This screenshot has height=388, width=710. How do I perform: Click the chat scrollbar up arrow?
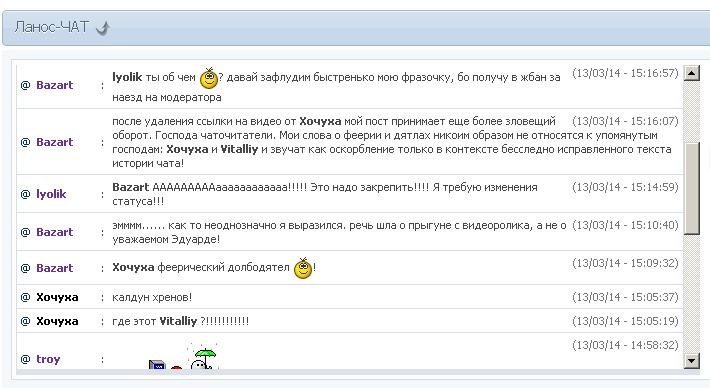(691, 73)
